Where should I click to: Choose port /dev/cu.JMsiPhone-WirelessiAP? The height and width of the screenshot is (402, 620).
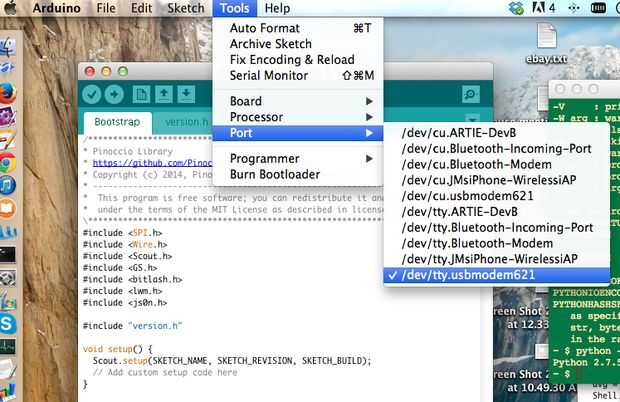tap(497, 180)
